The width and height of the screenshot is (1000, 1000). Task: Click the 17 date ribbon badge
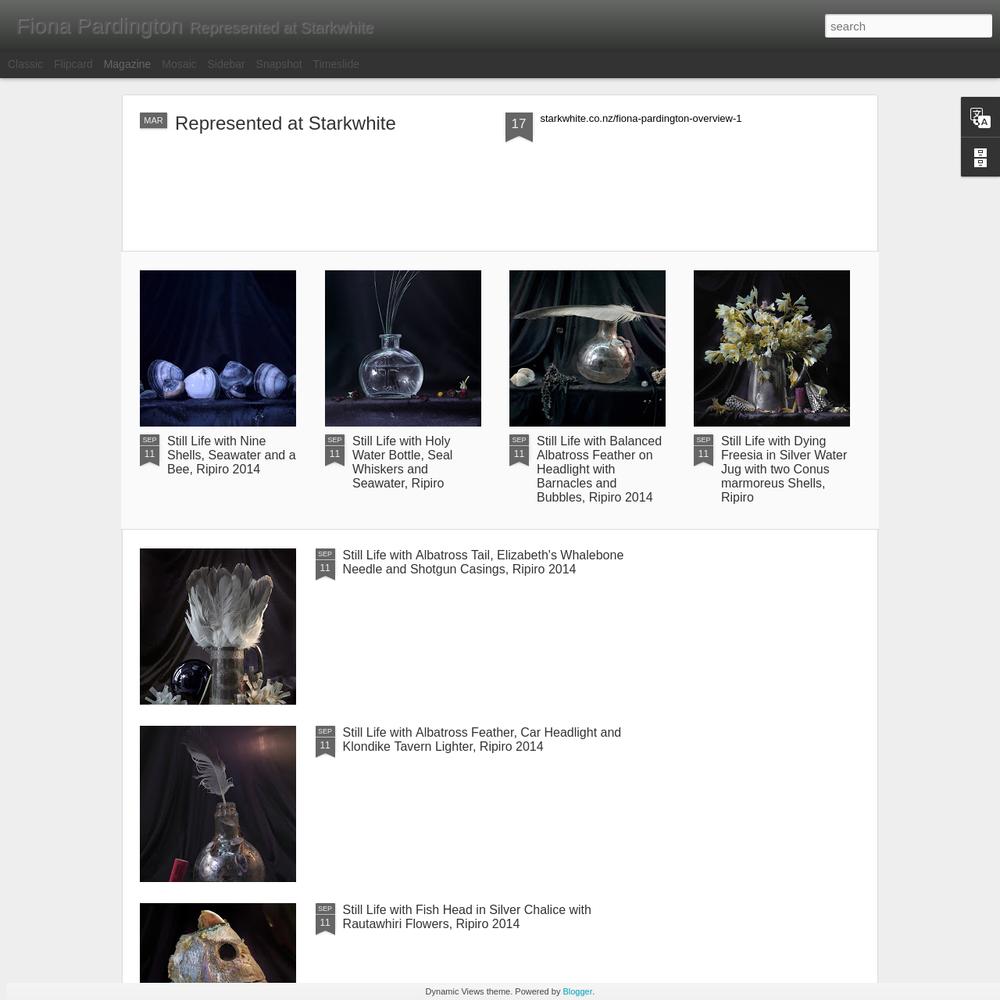point(518,127)
